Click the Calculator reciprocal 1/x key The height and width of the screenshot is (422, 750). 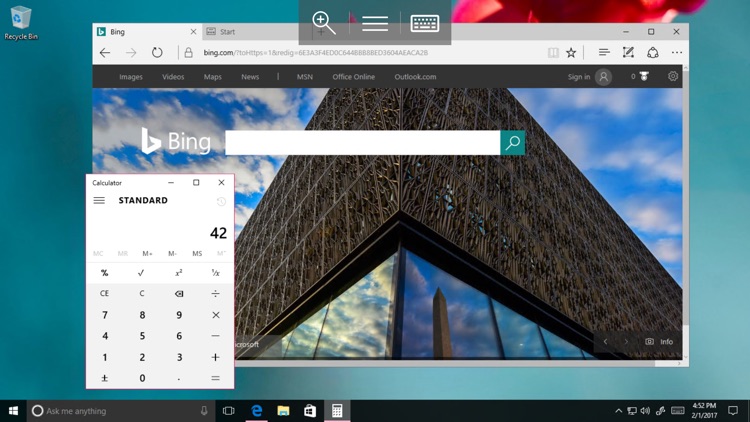[x=216, y=273]
